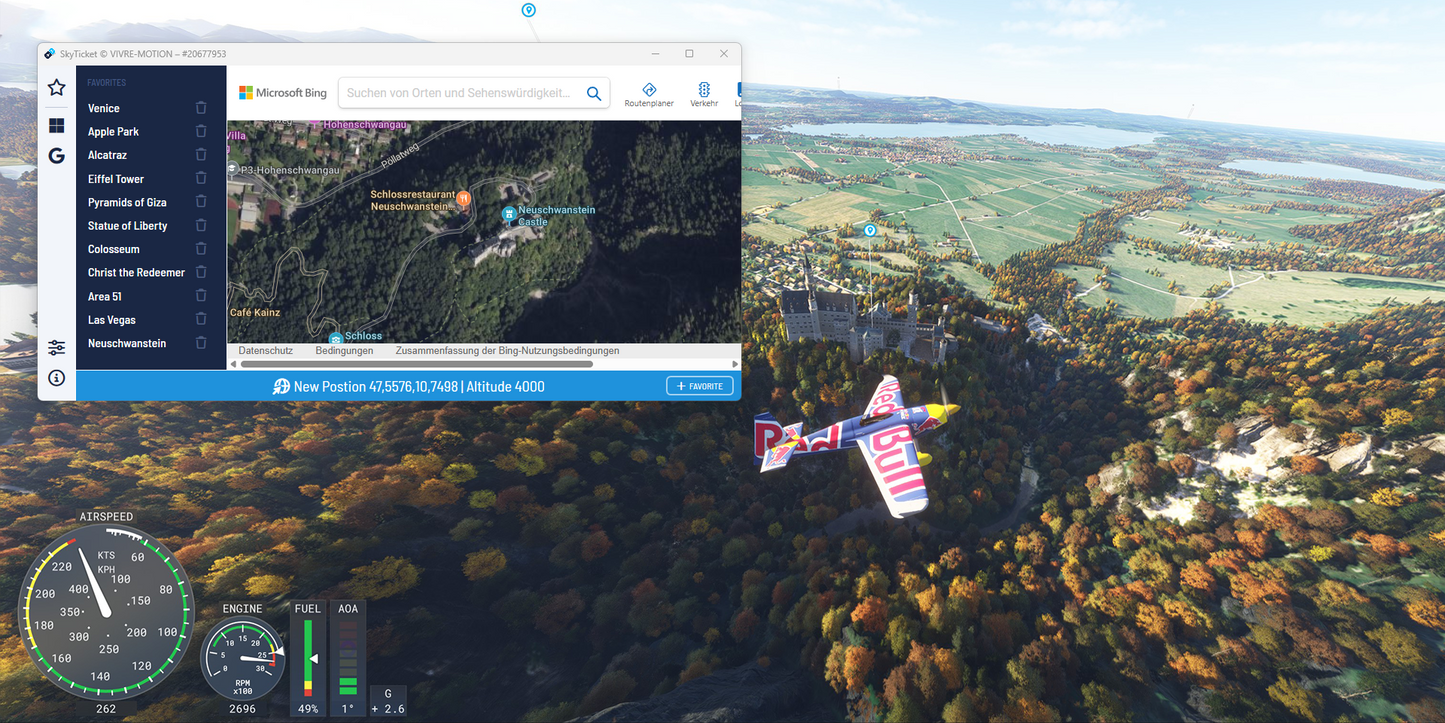Click the + FAVORITE button
This screenshot has width=1445, height=723.
699,386
